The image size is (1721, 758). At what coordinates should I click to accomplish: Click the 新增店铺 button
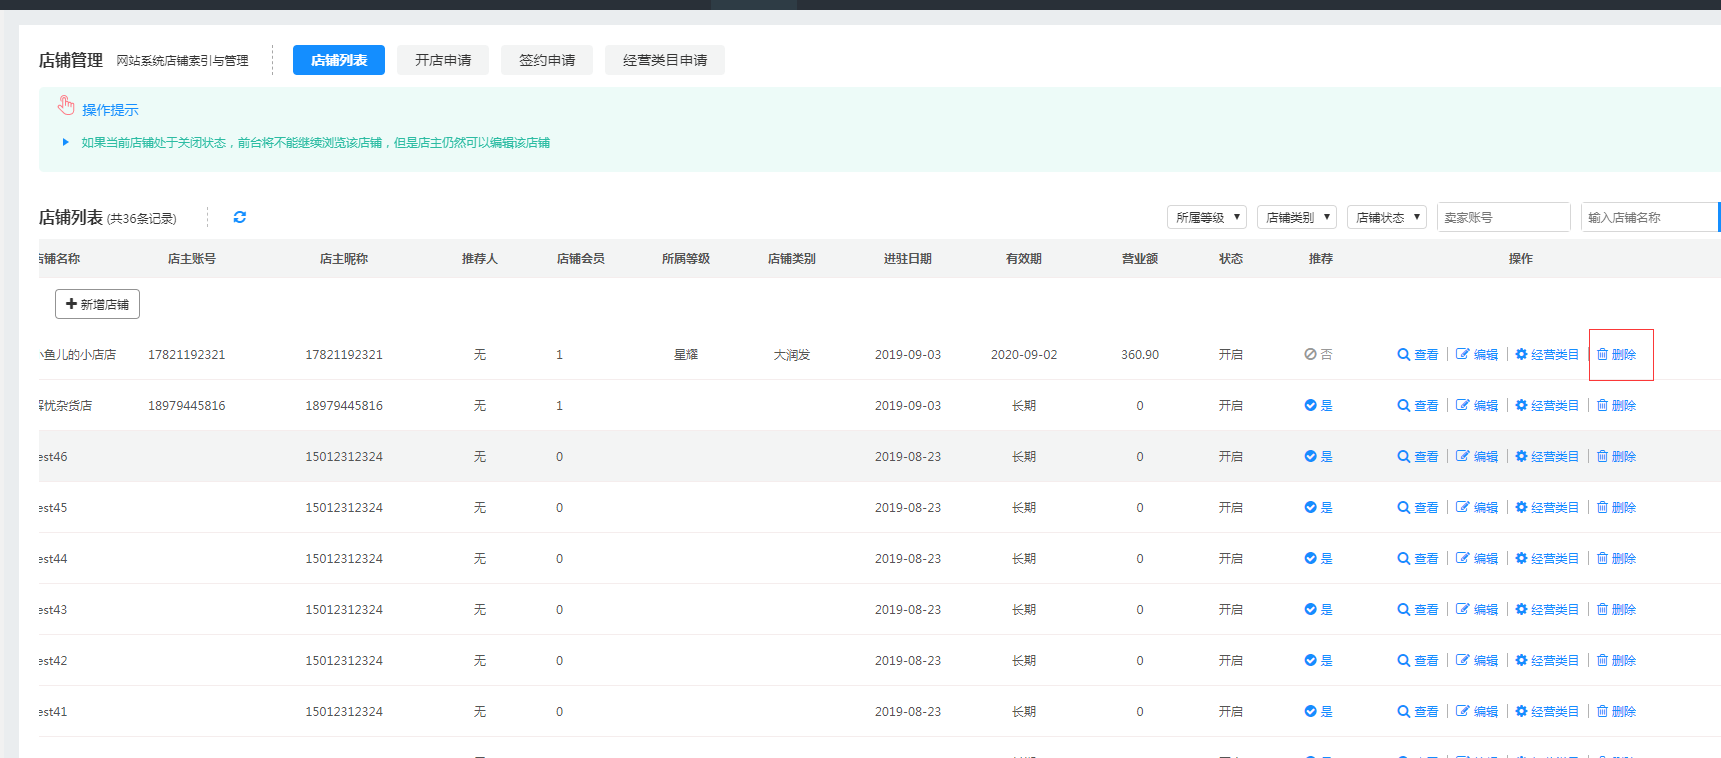click(x=97, y=304)
